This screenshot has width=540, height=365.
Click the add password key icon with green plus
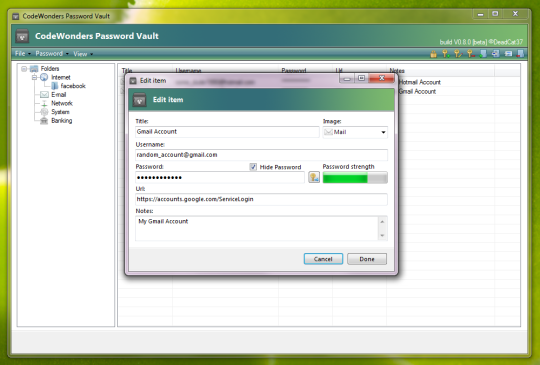coord(446,54)
